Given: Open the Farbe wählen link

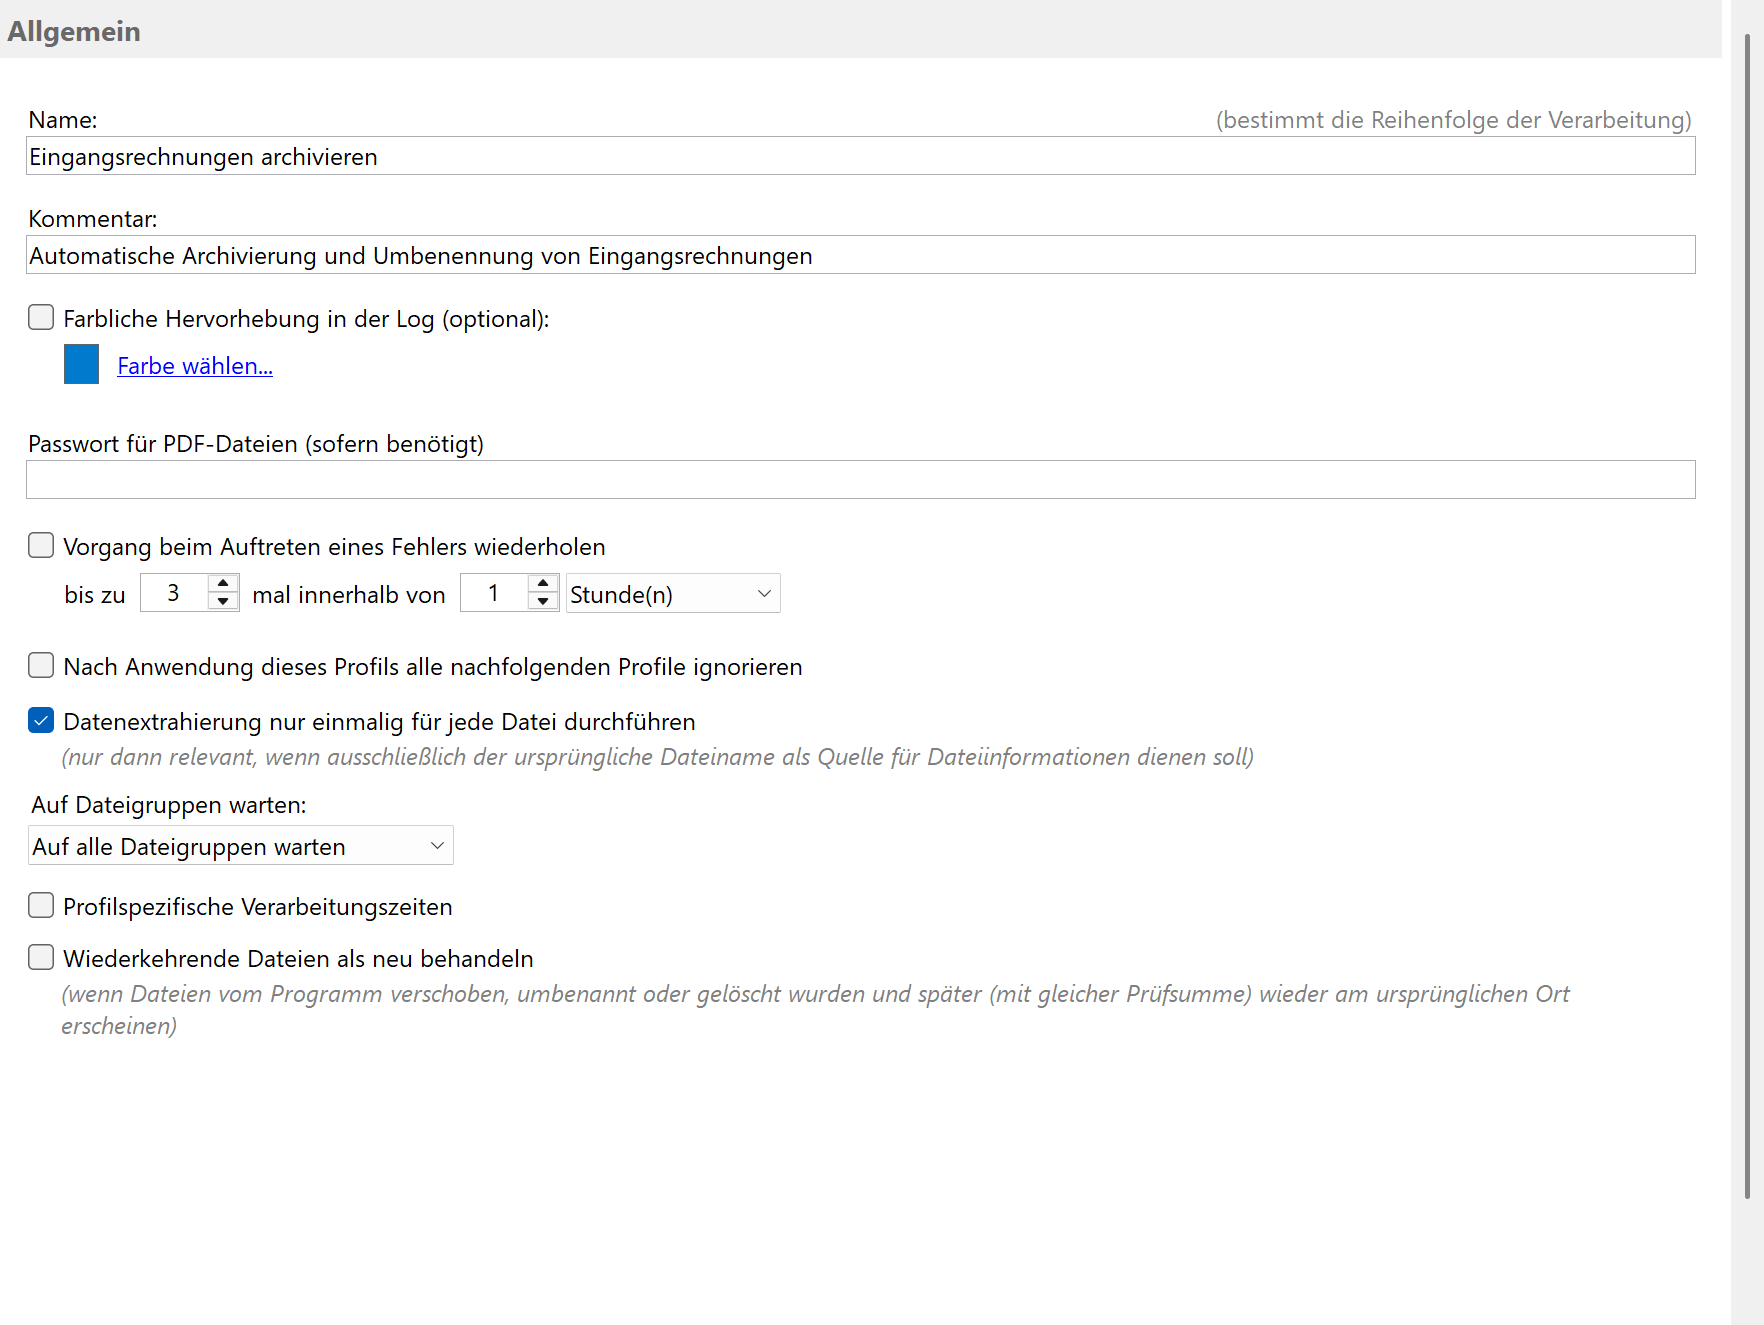Looking at the screenshot, I should (195, 366).
